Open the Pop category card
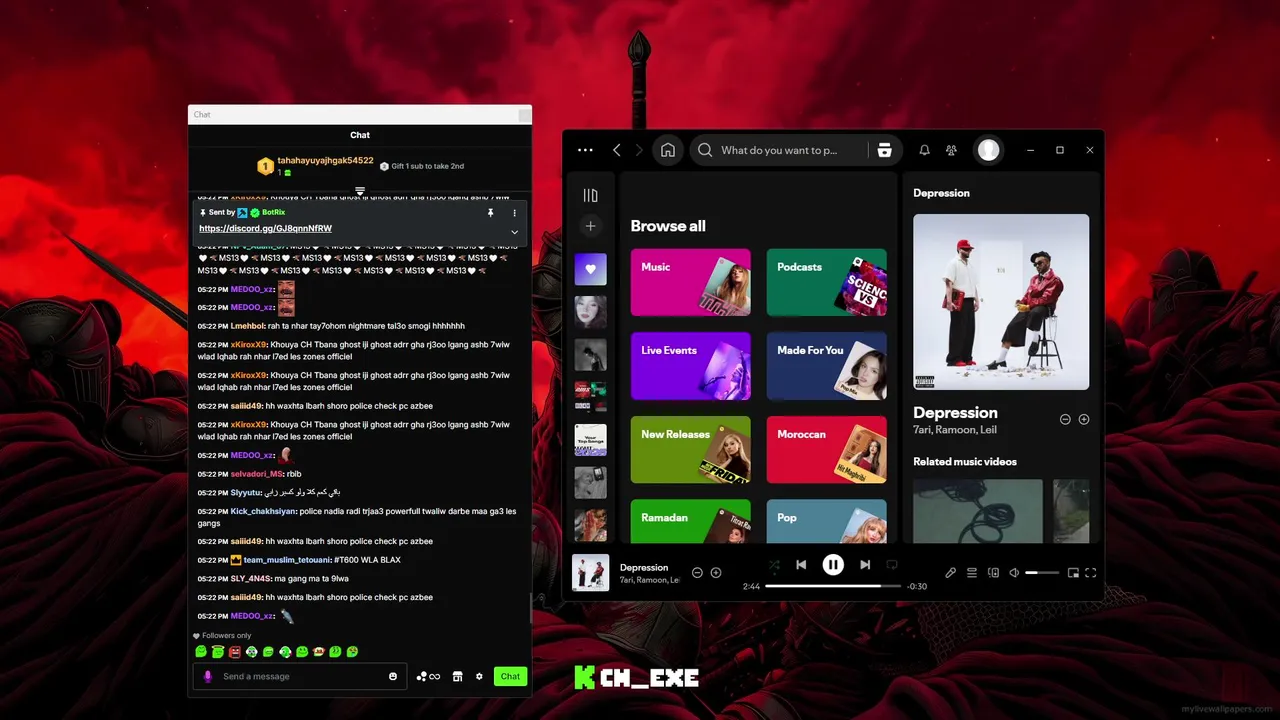Viewport: 1280px width, 720px height. 826,521
